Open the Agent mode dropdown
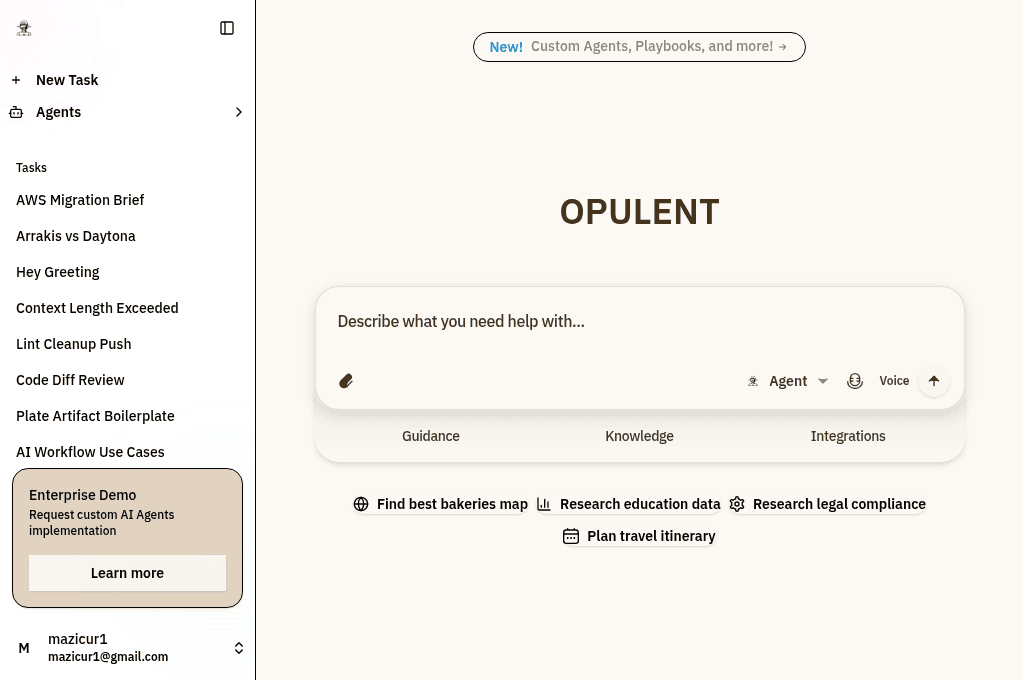 [789, 381]
